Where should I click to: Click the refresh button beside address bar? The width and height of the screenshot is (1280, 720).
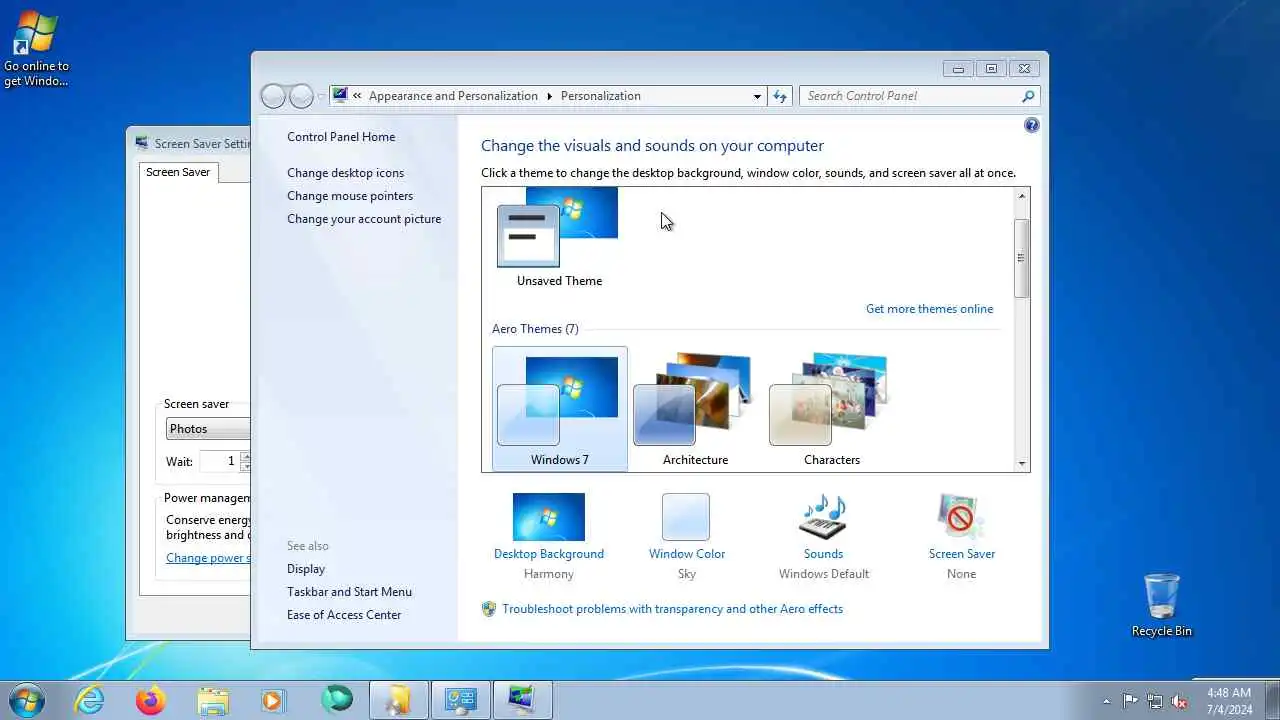click(780, 96)
